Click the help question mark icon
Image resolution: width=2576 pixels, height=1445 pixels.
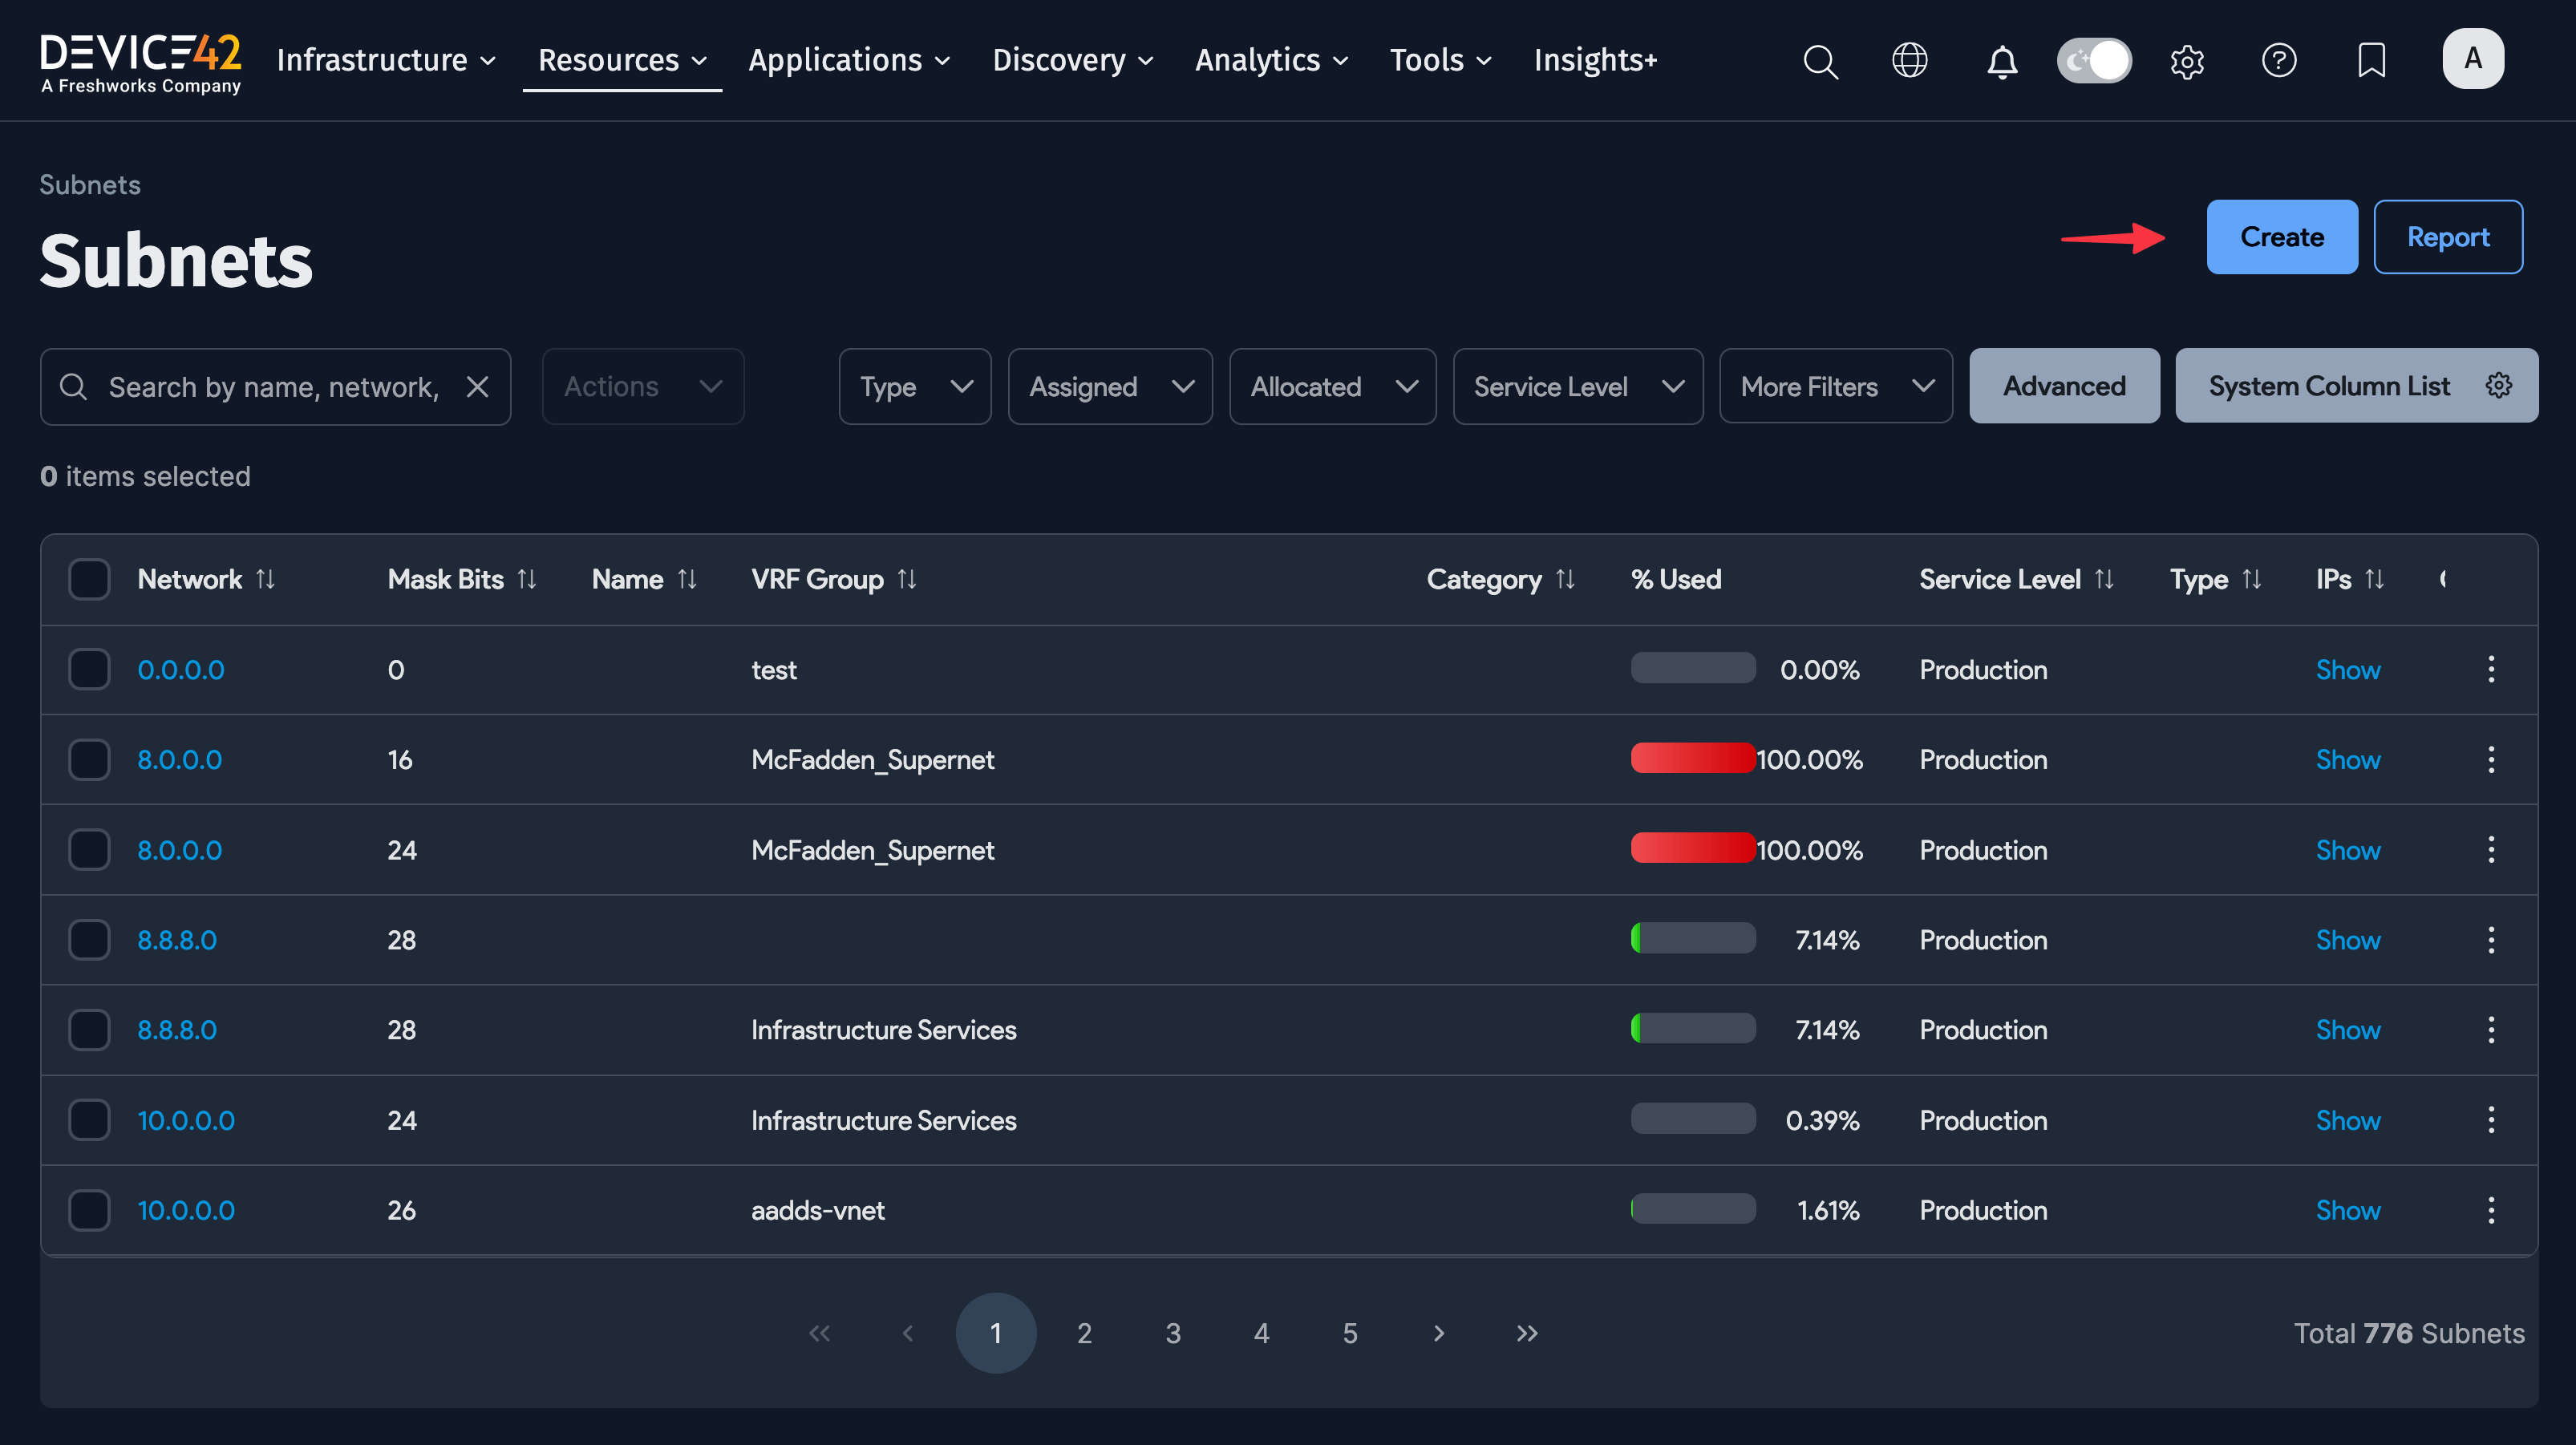2280,61
